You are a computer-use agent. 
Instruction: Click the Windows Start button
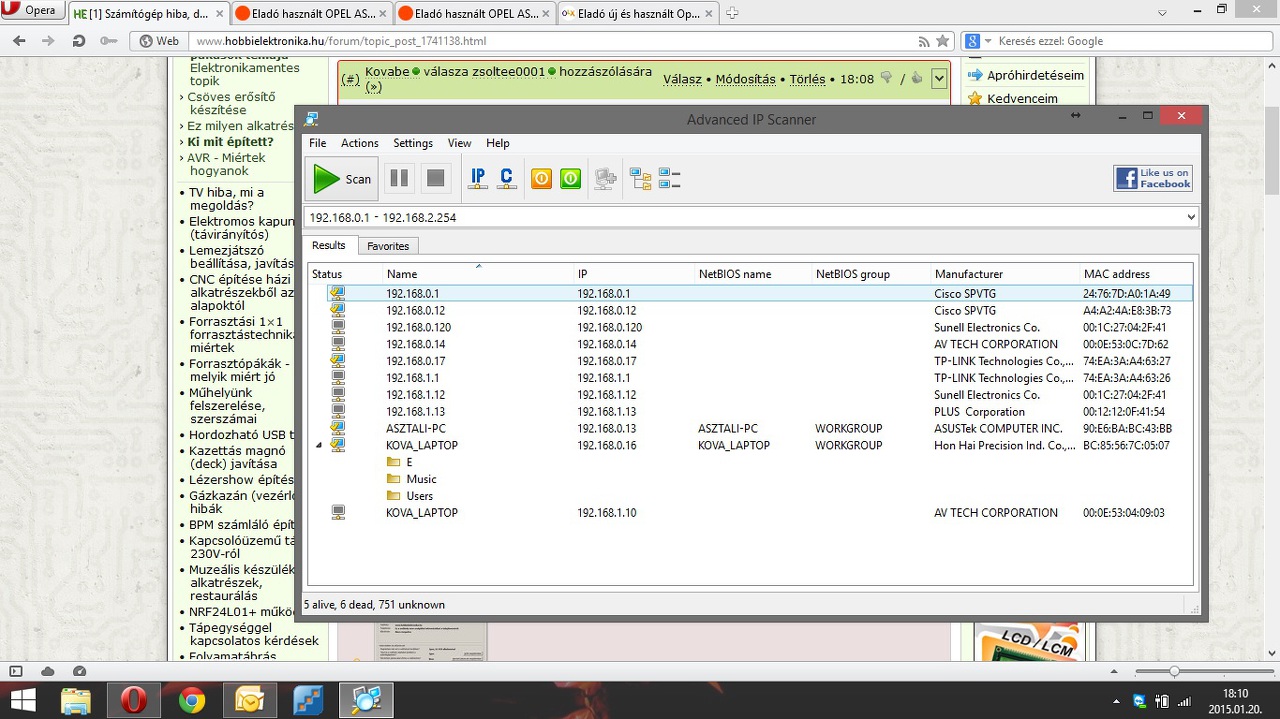pyautogui.click(x=22, y=700)
